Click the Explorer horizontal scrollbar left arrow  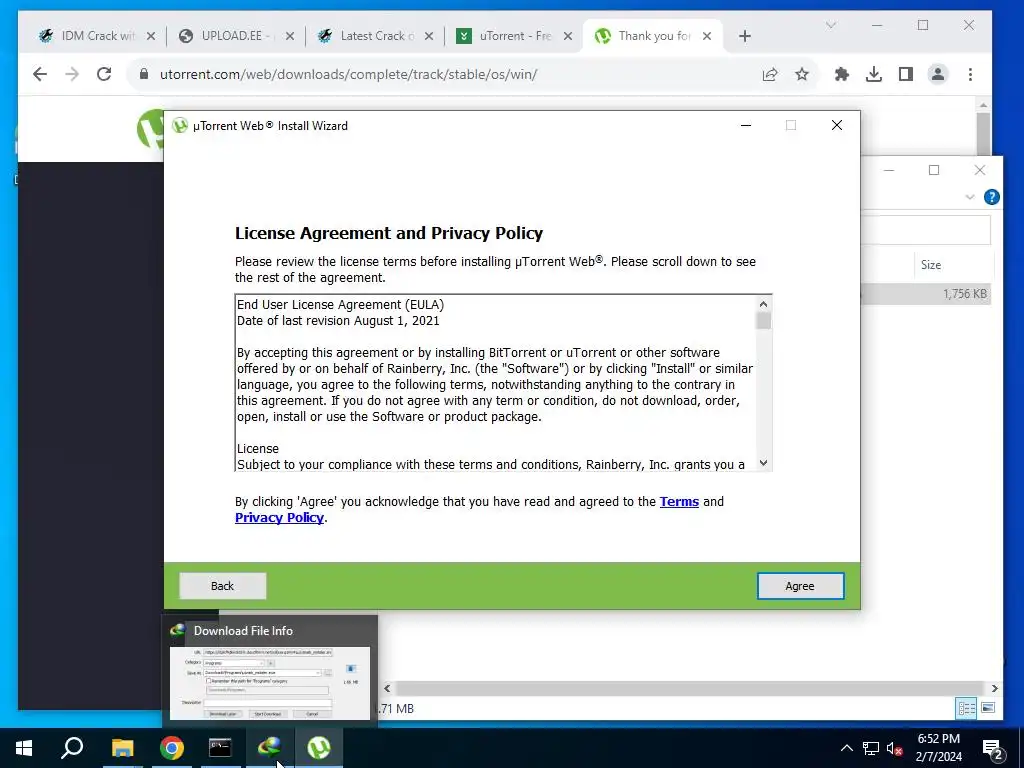coord(387,688)
